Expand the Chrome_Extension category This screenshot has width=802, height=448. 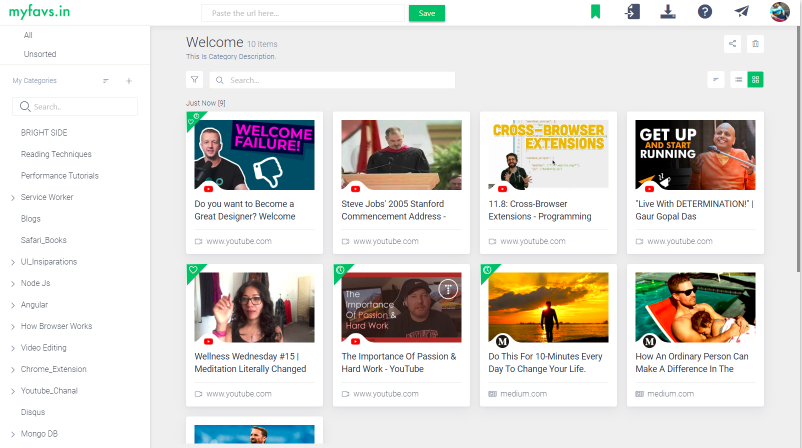13,370
